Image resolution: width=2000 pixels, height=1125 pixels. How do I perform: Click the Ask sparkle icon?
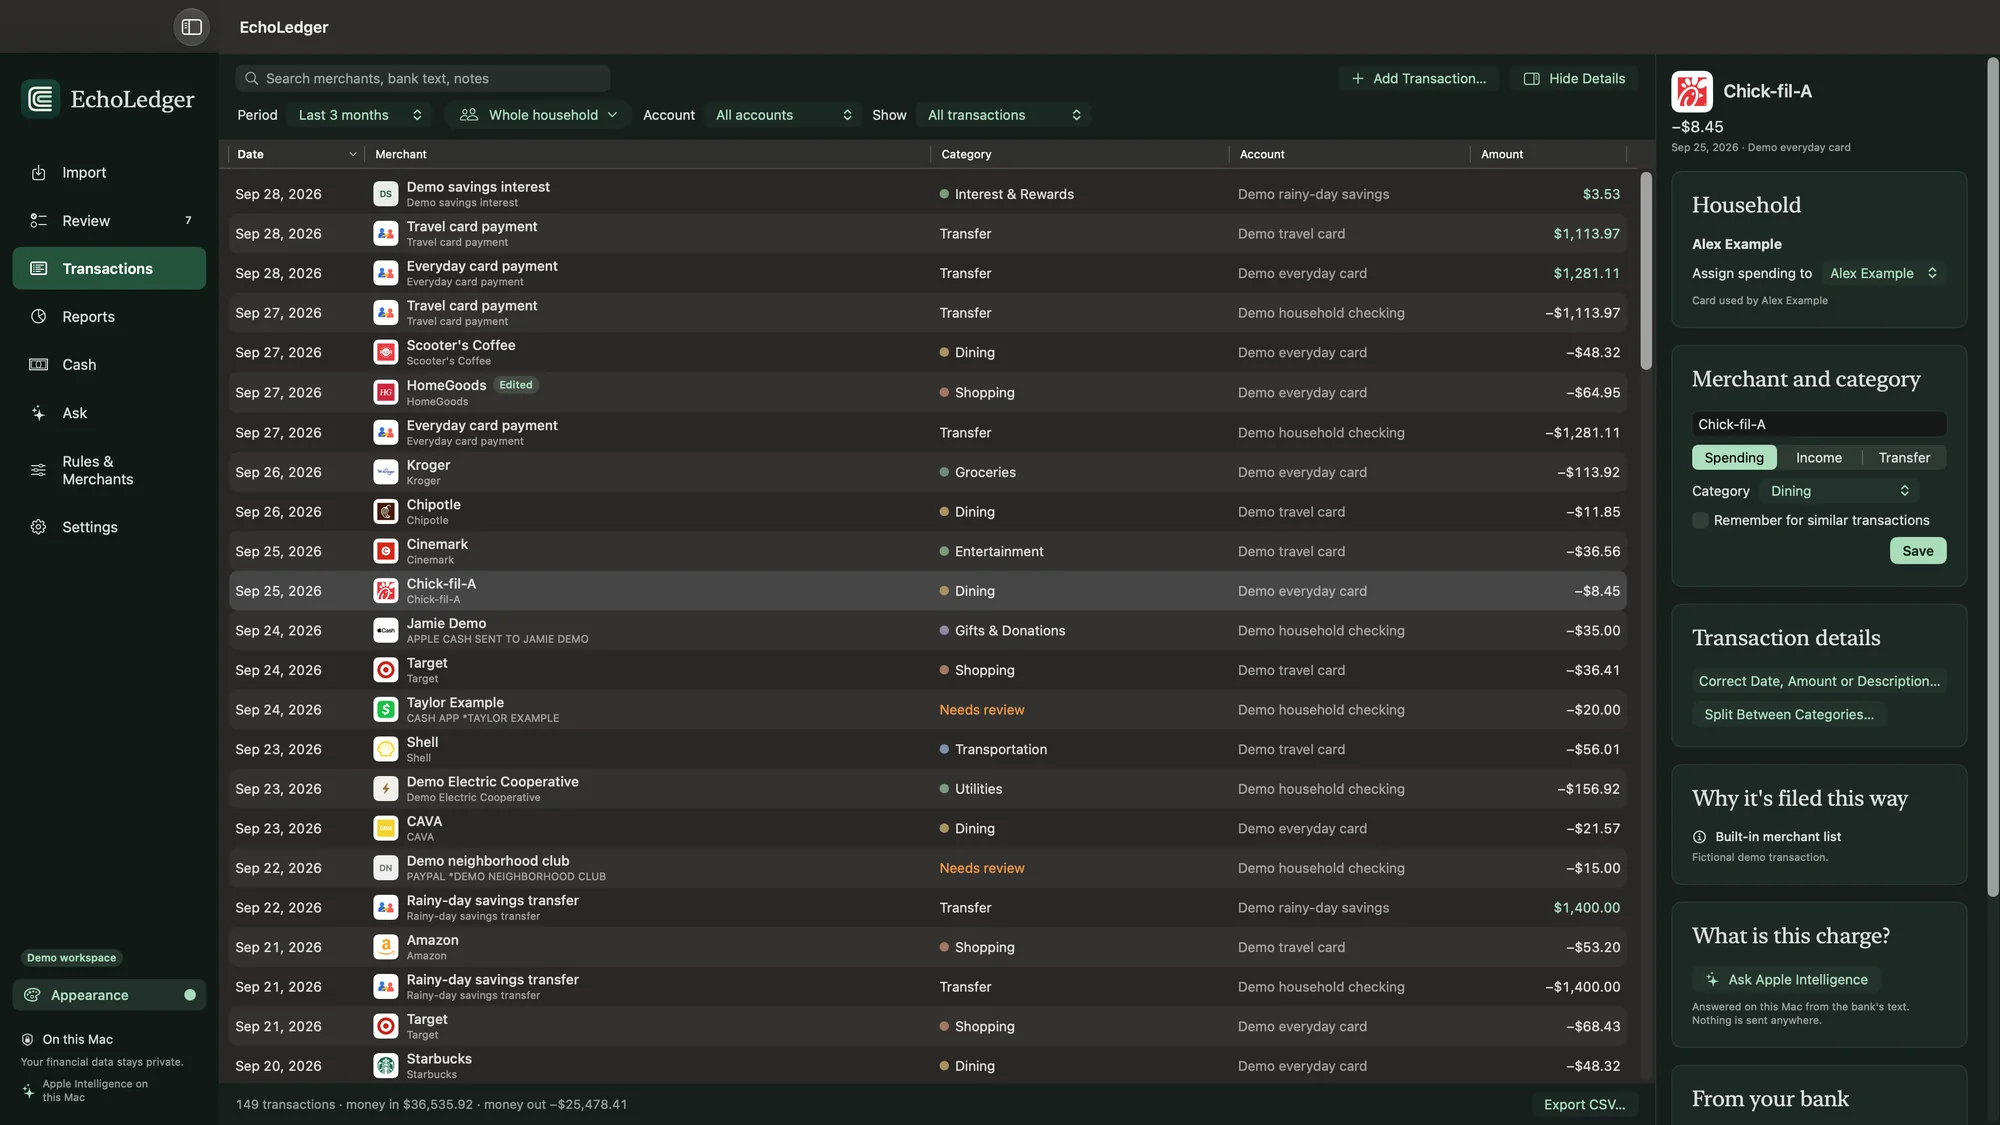point(38,413)
